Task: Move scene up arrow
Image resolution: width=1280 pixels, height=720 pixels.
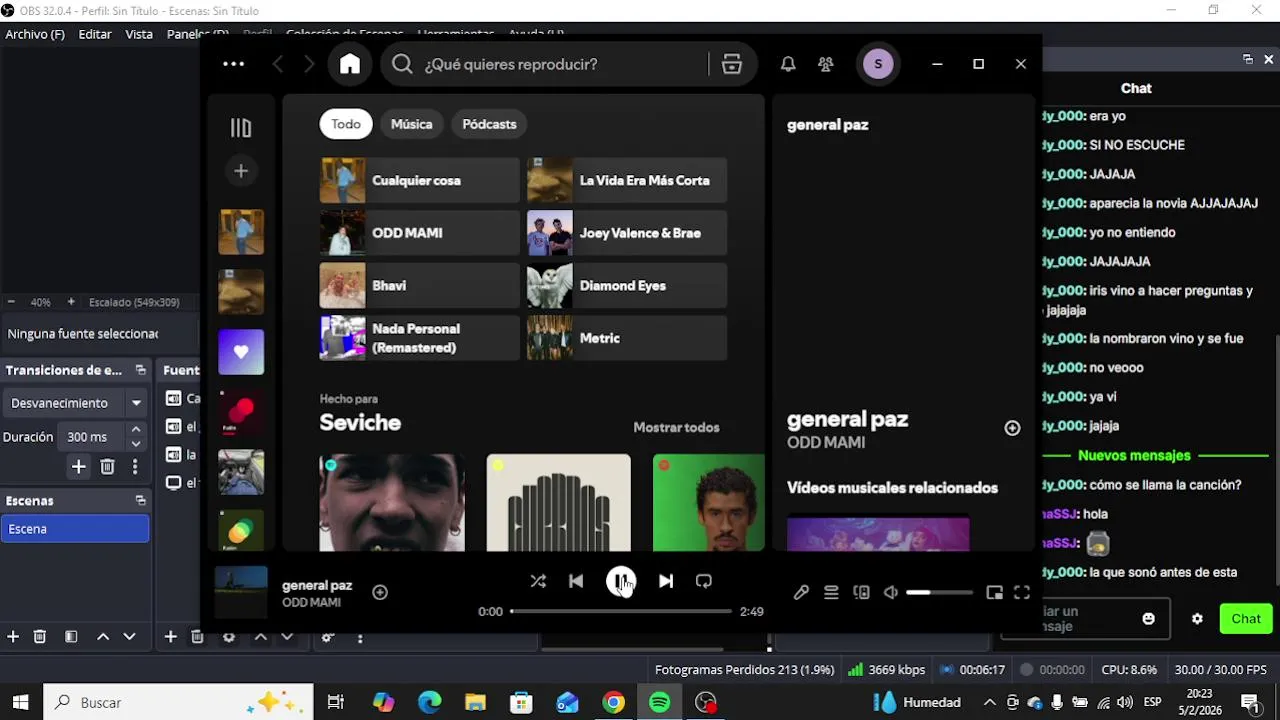Action: 102,636
